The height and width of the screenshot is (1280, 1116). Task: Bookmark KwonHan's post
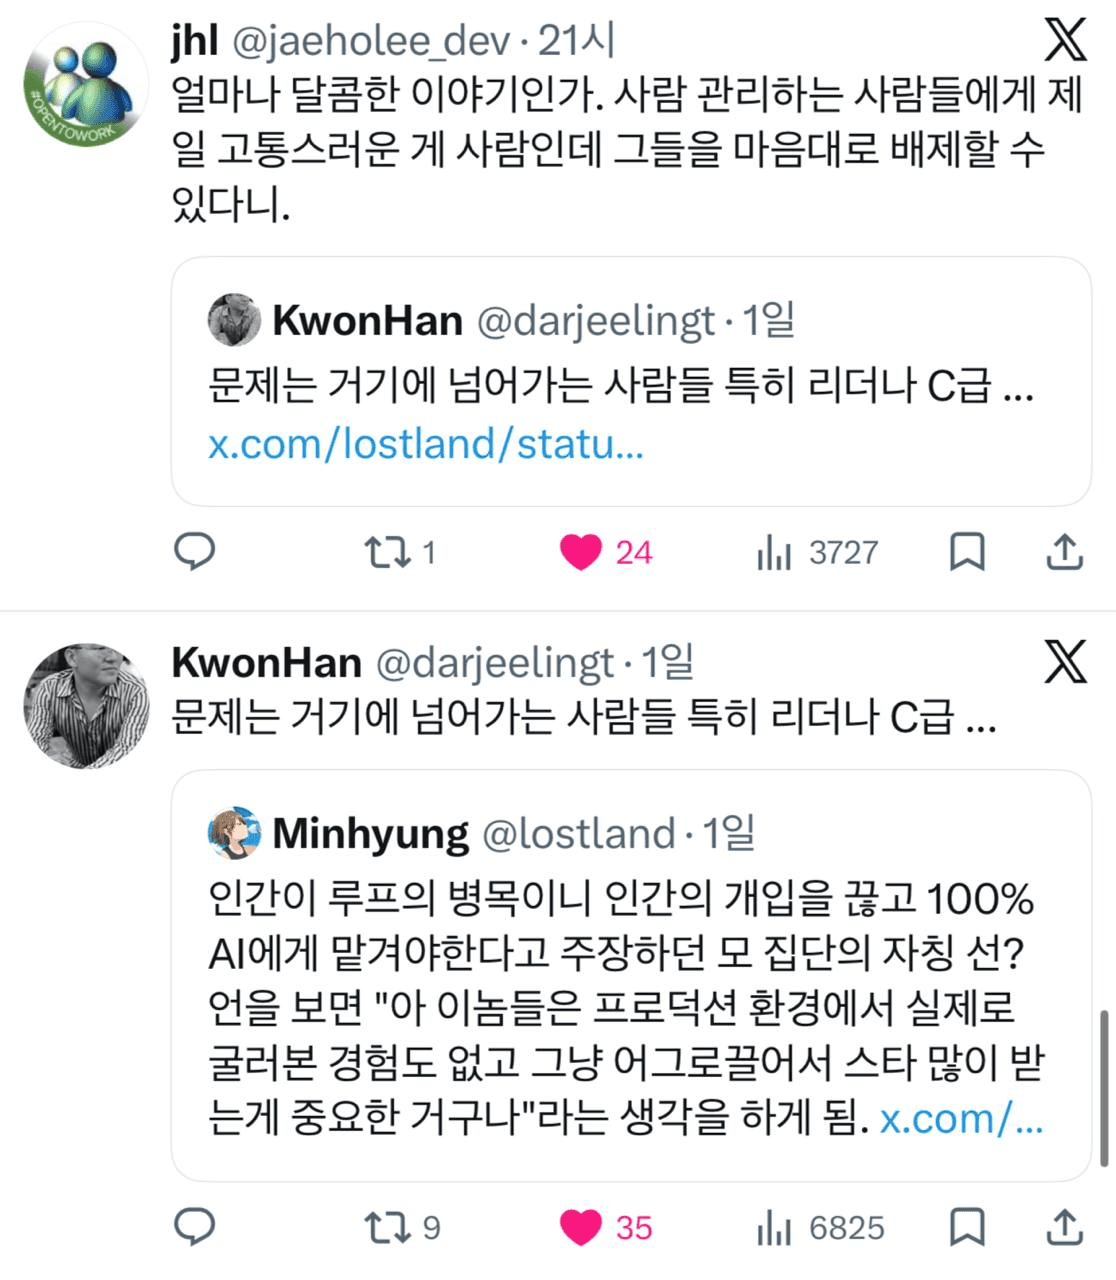click(x=966, y=1227)
